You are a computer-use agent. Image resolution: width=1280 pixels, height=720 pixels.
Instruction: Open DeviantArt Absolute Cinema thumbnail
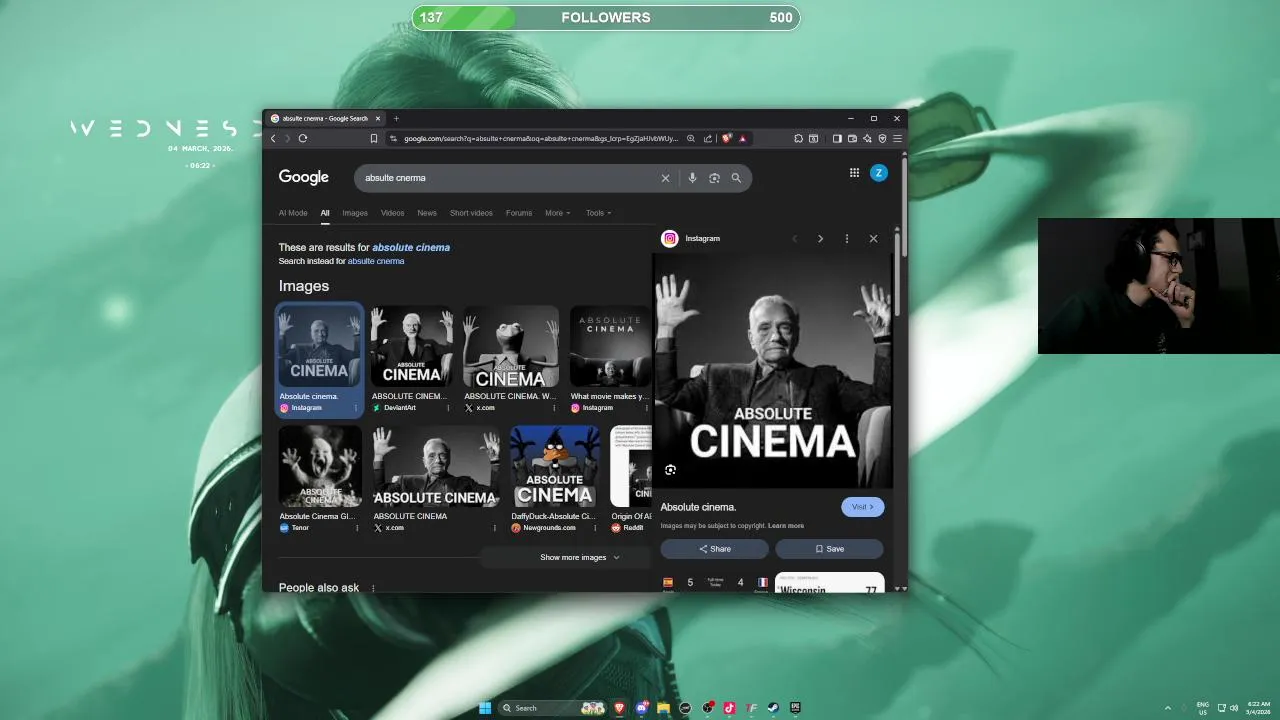pos(411,346)
